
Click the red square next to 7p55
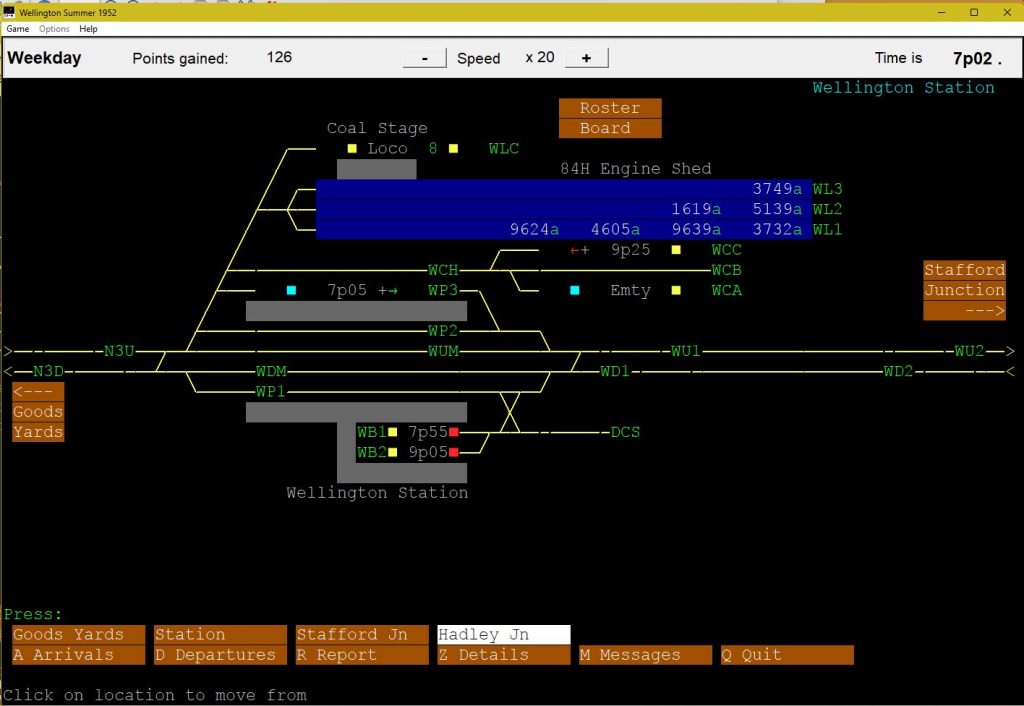453,432
